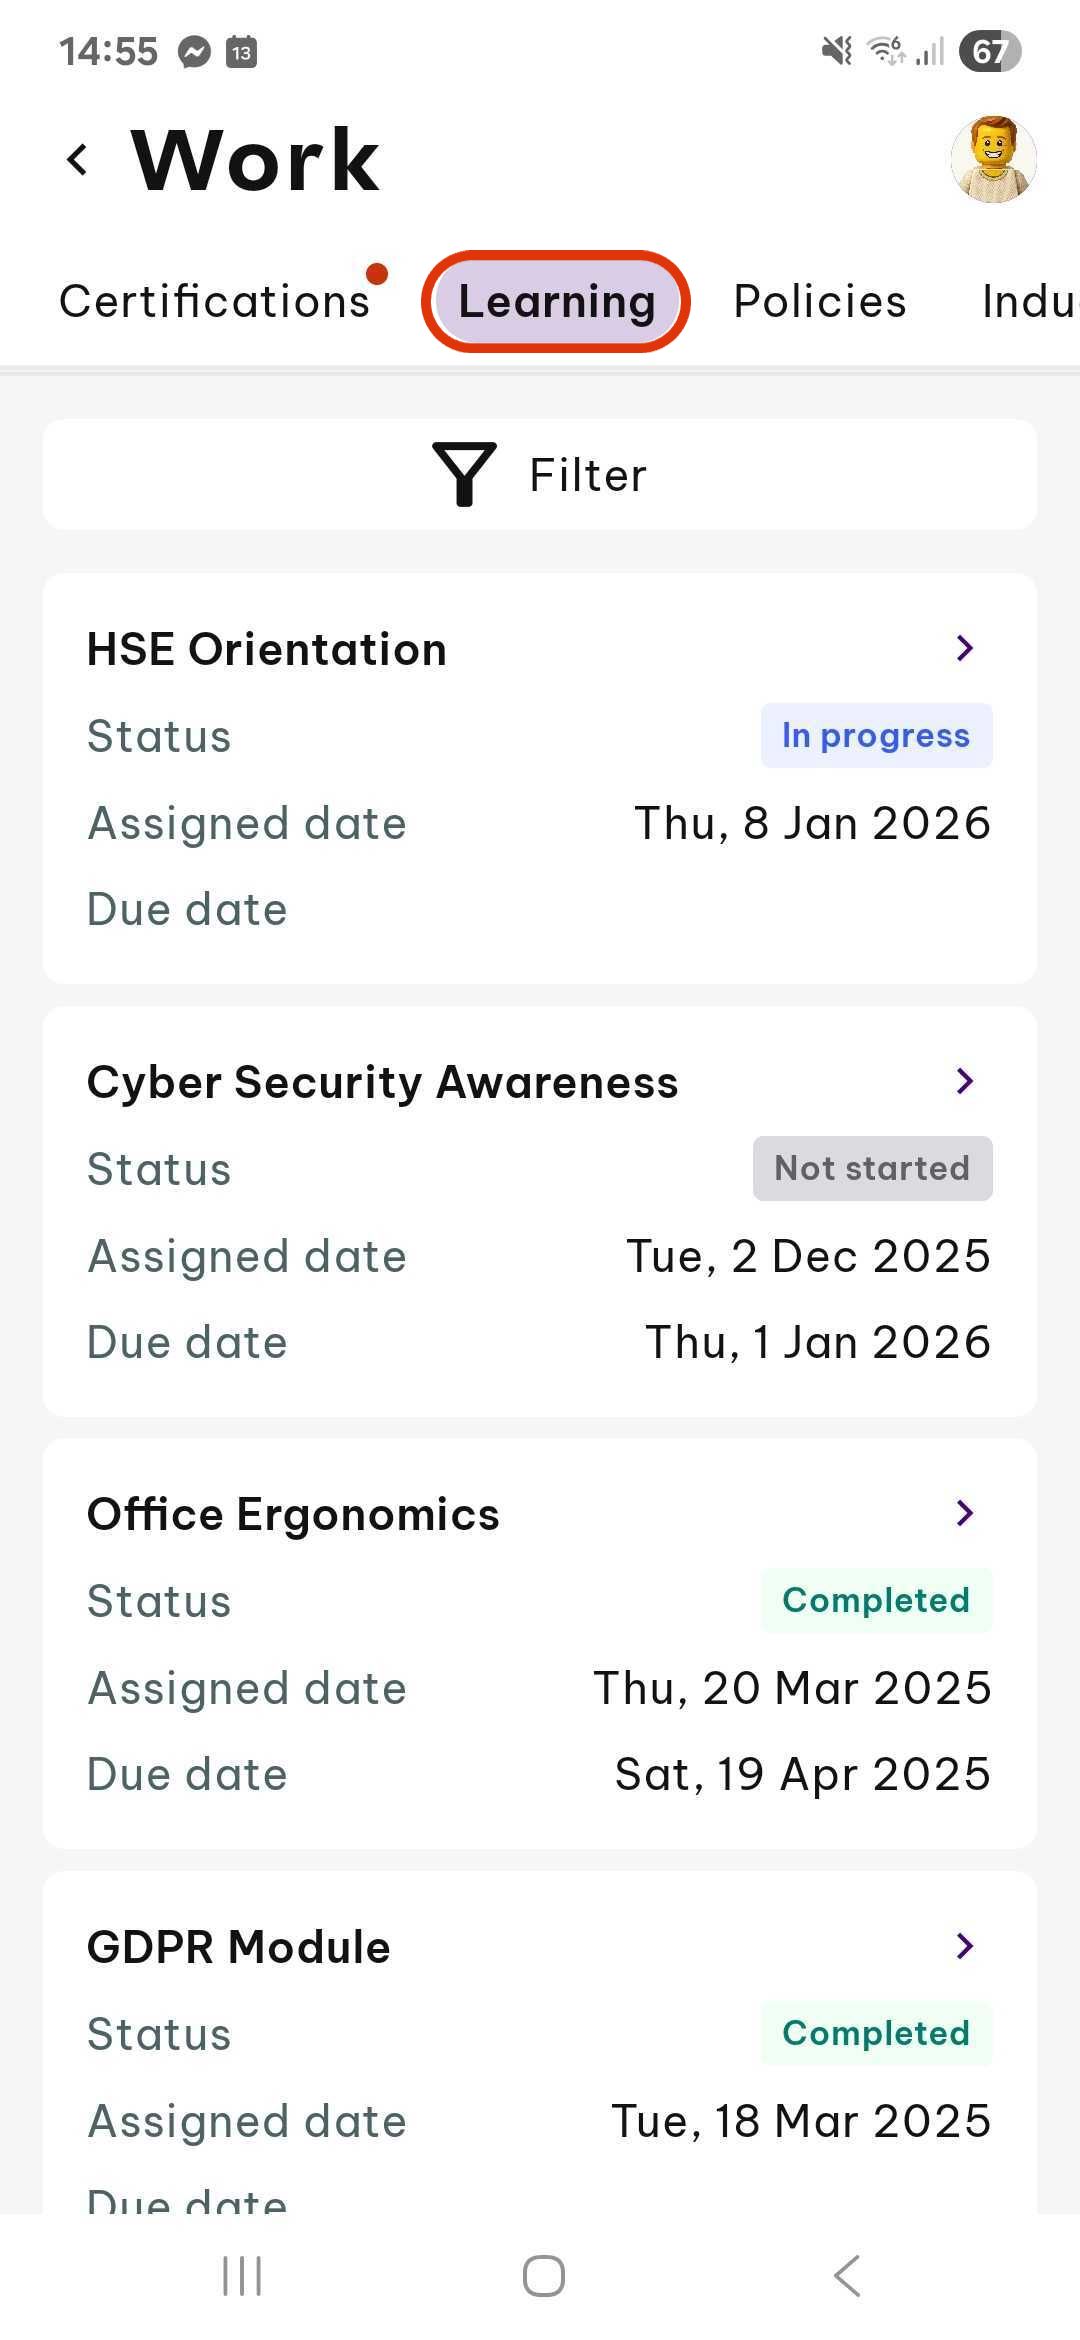This screenshot has width=1080, height=2340.
Task: Tap the Android home button
Action: click(543, 2276)
